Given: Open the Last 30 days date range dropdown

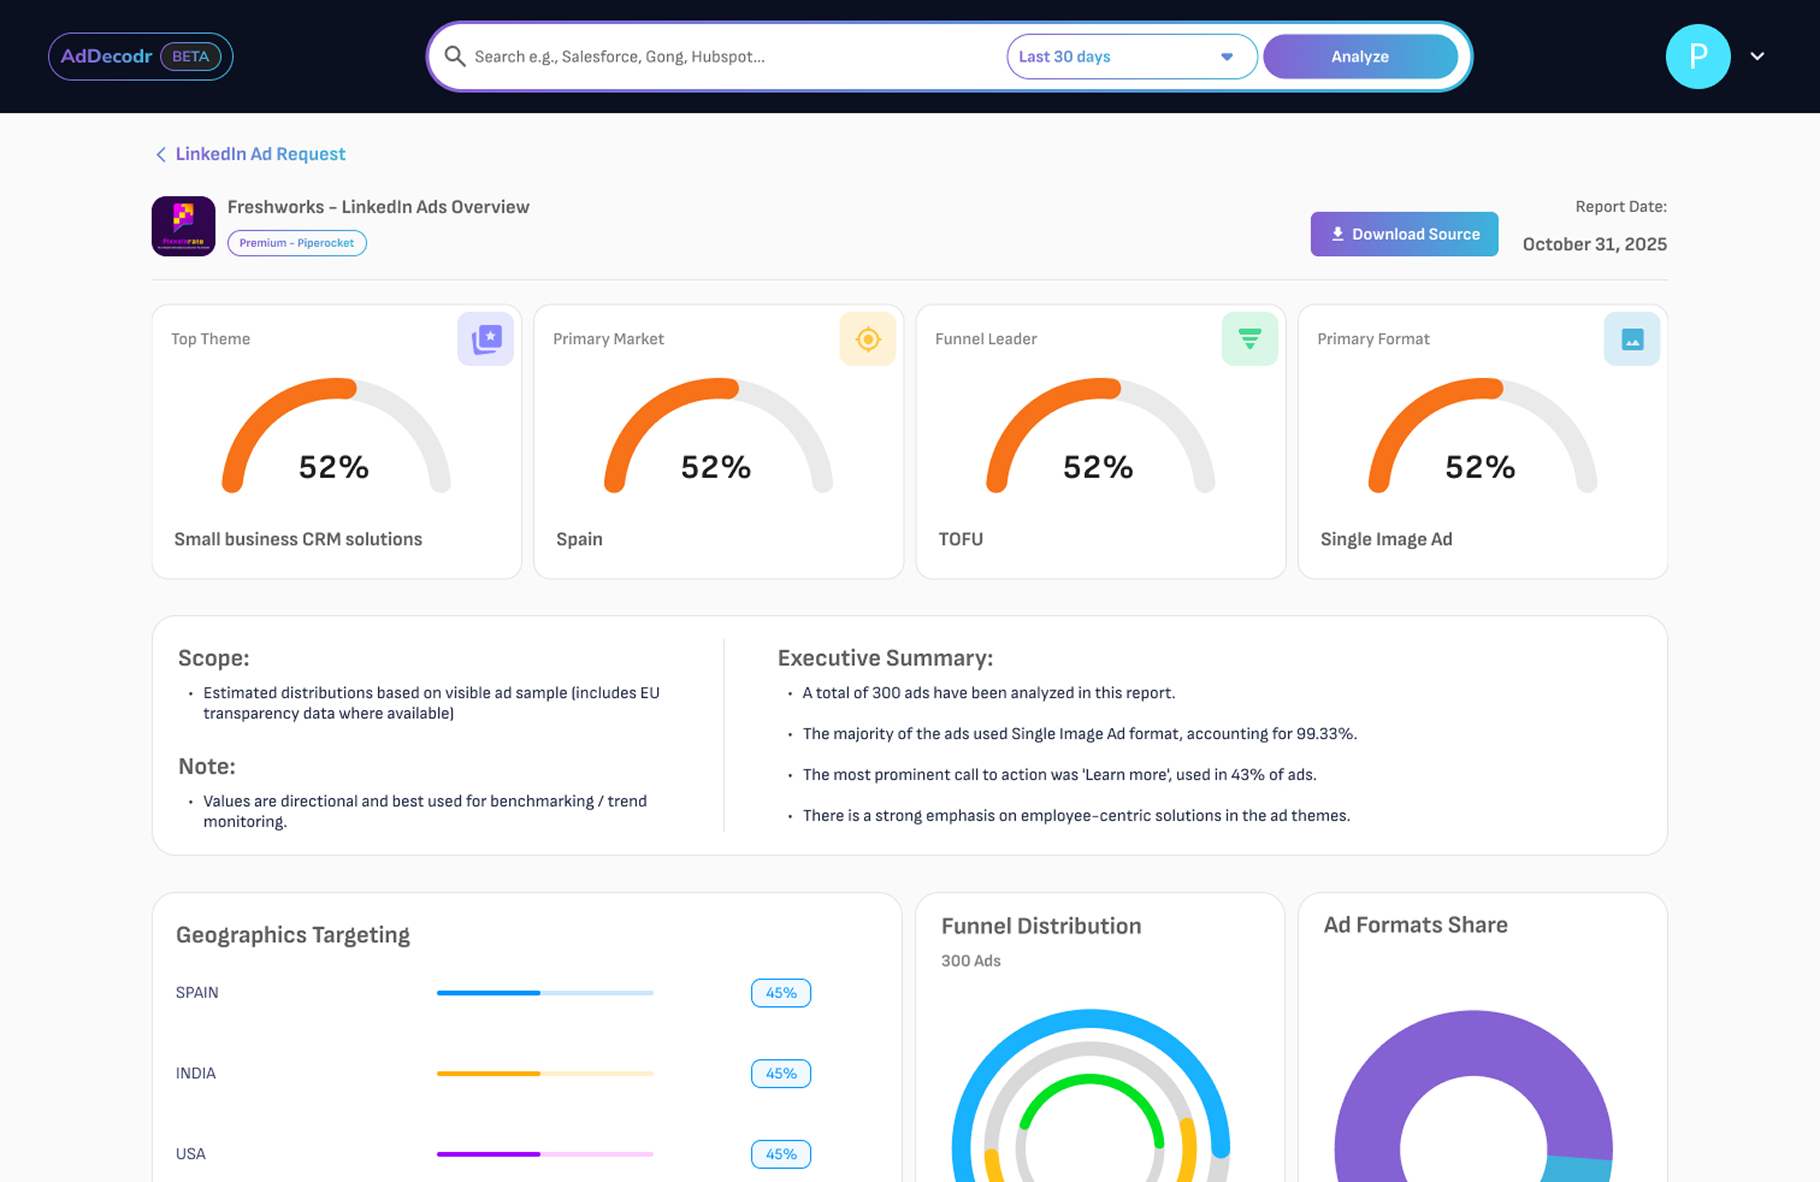Looking at the screenshot, I should pos(1131,56).
